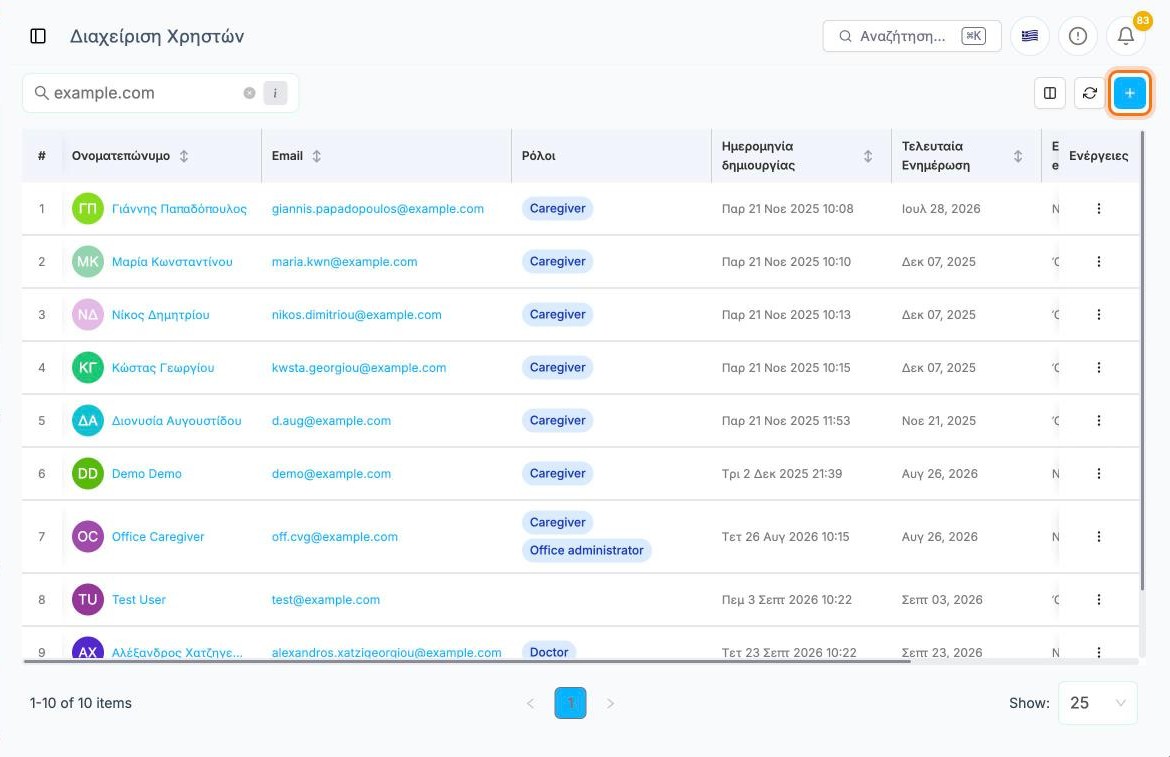Open the language flag selector

(x=1030, y=36)
